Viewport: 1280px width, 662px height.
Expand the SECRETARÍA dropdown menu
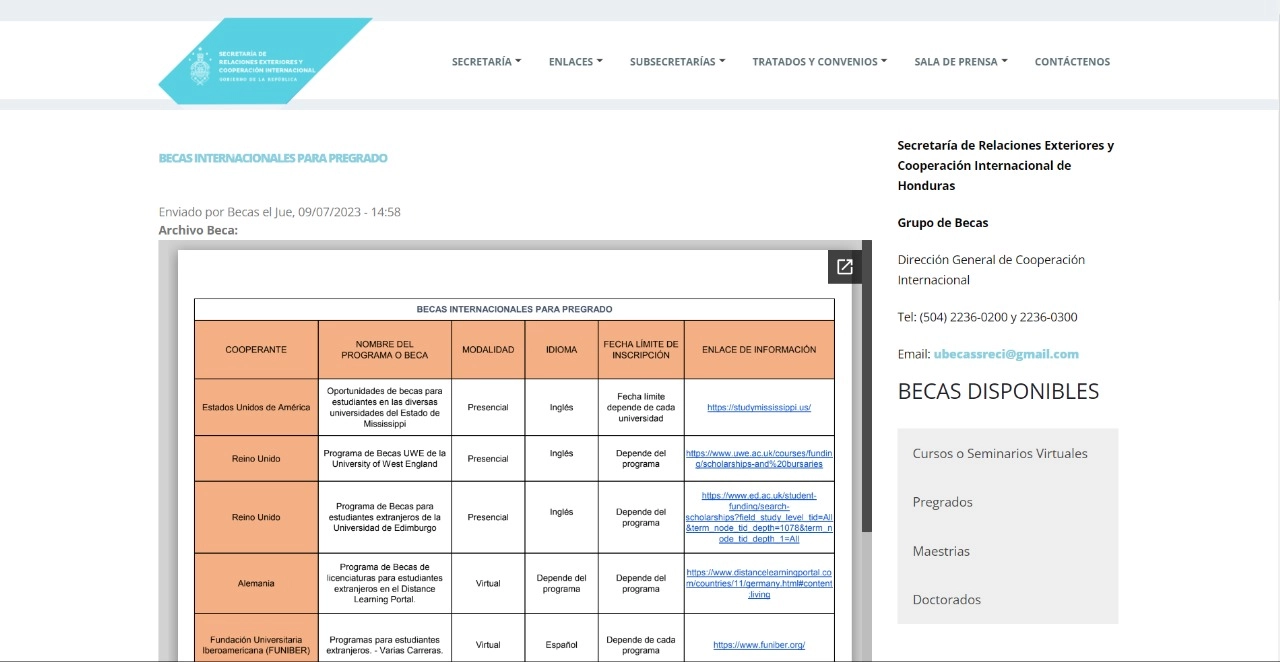(486, 62)
